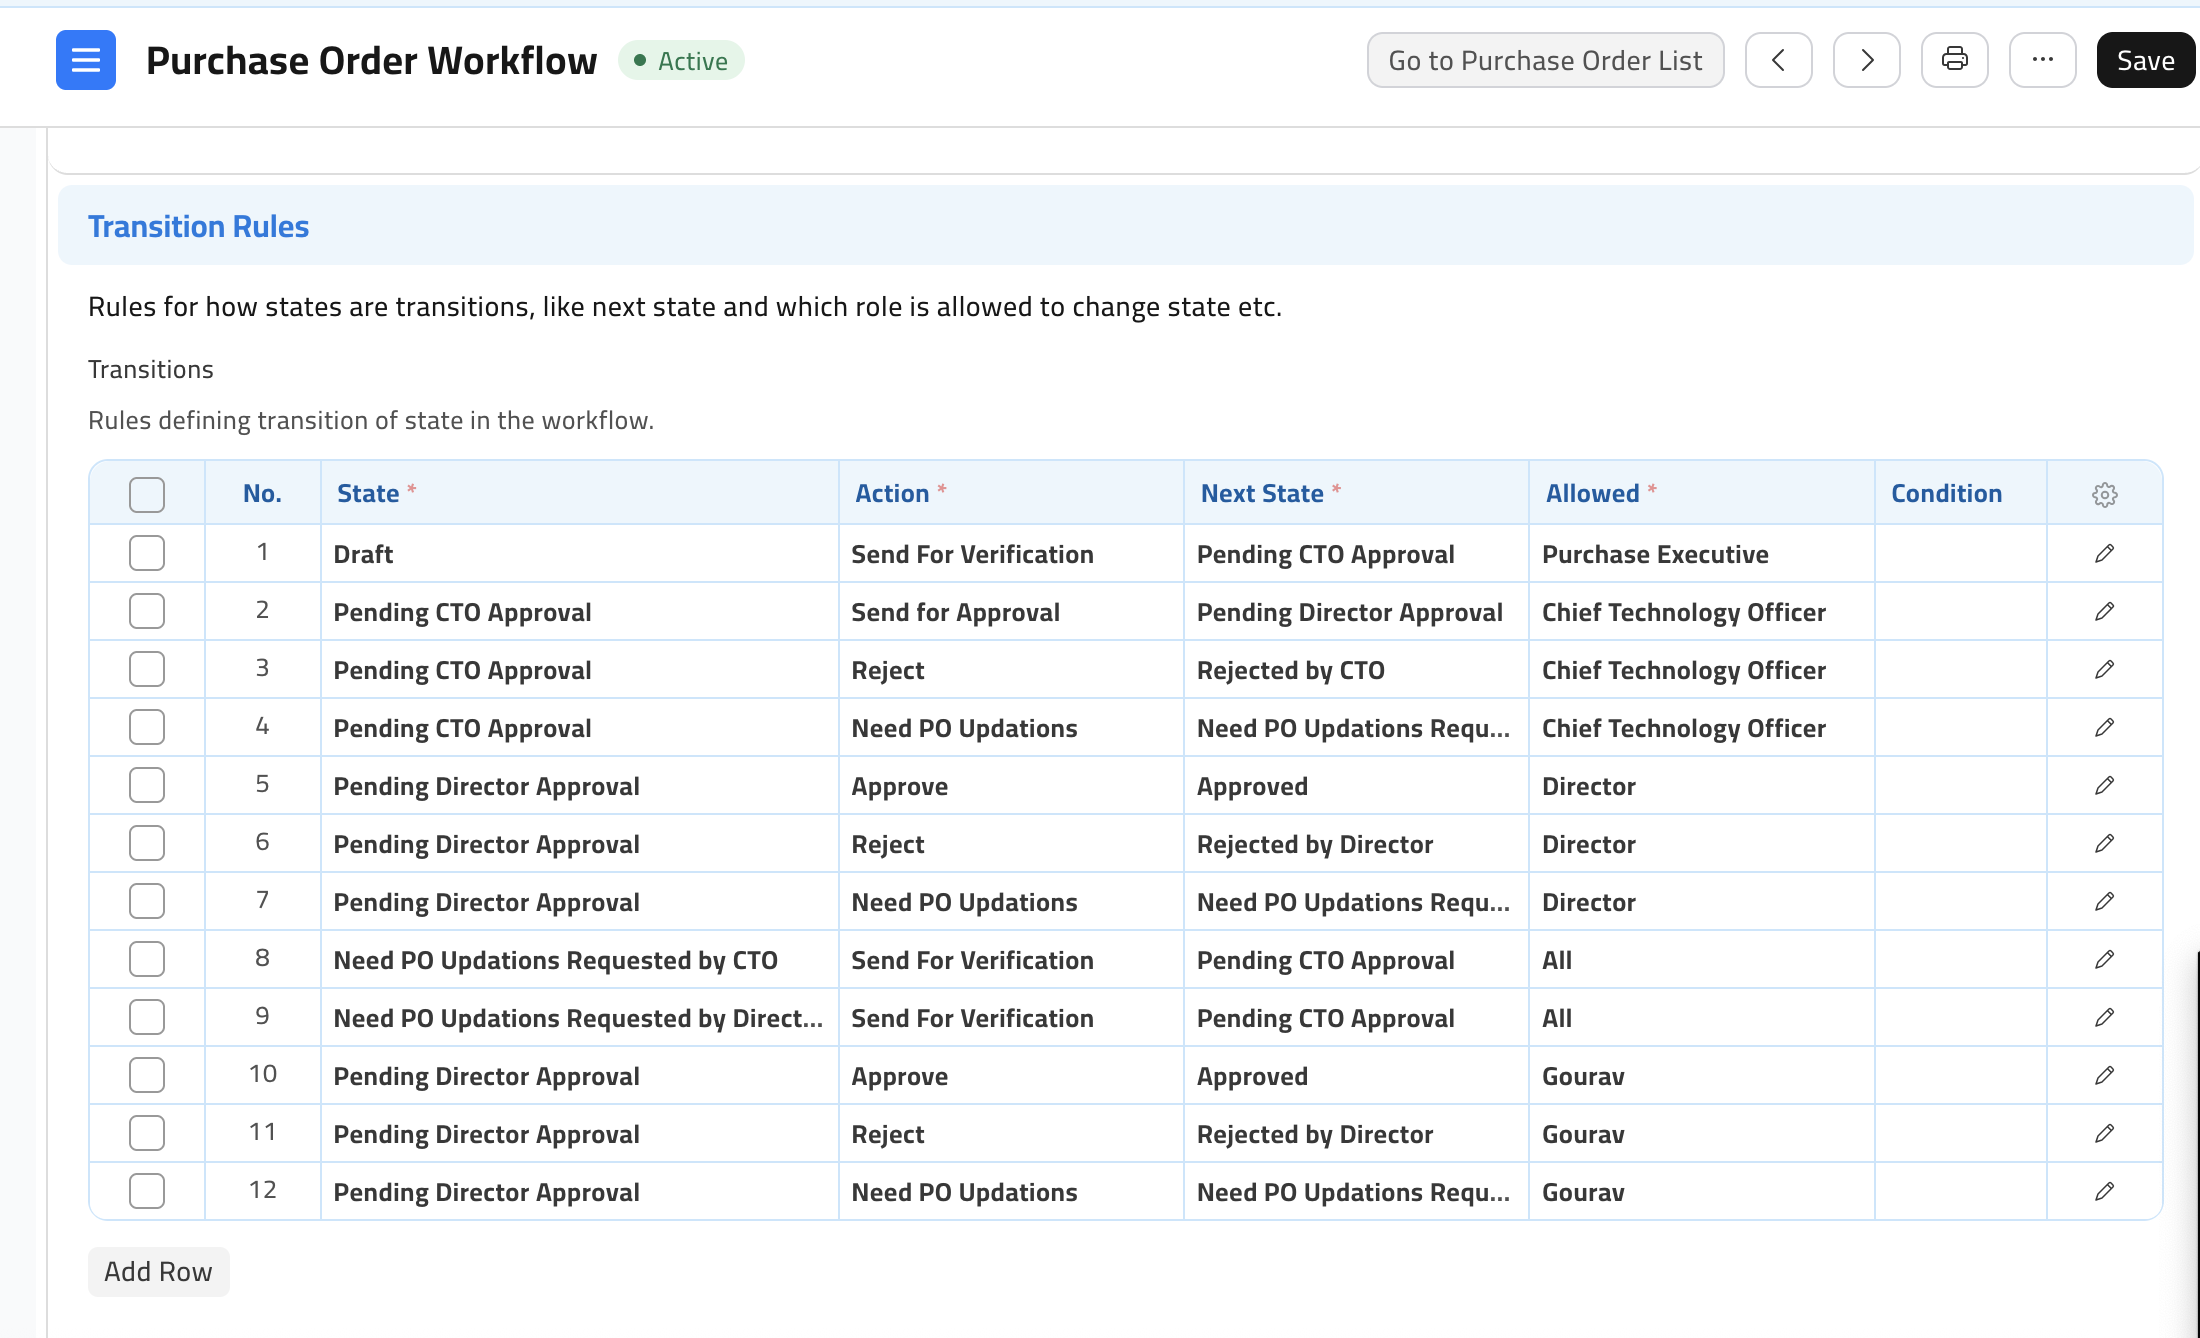Check the row 3 Reject checkbox
Viewport: 2200px width, 1338px height.
point(147,669)
